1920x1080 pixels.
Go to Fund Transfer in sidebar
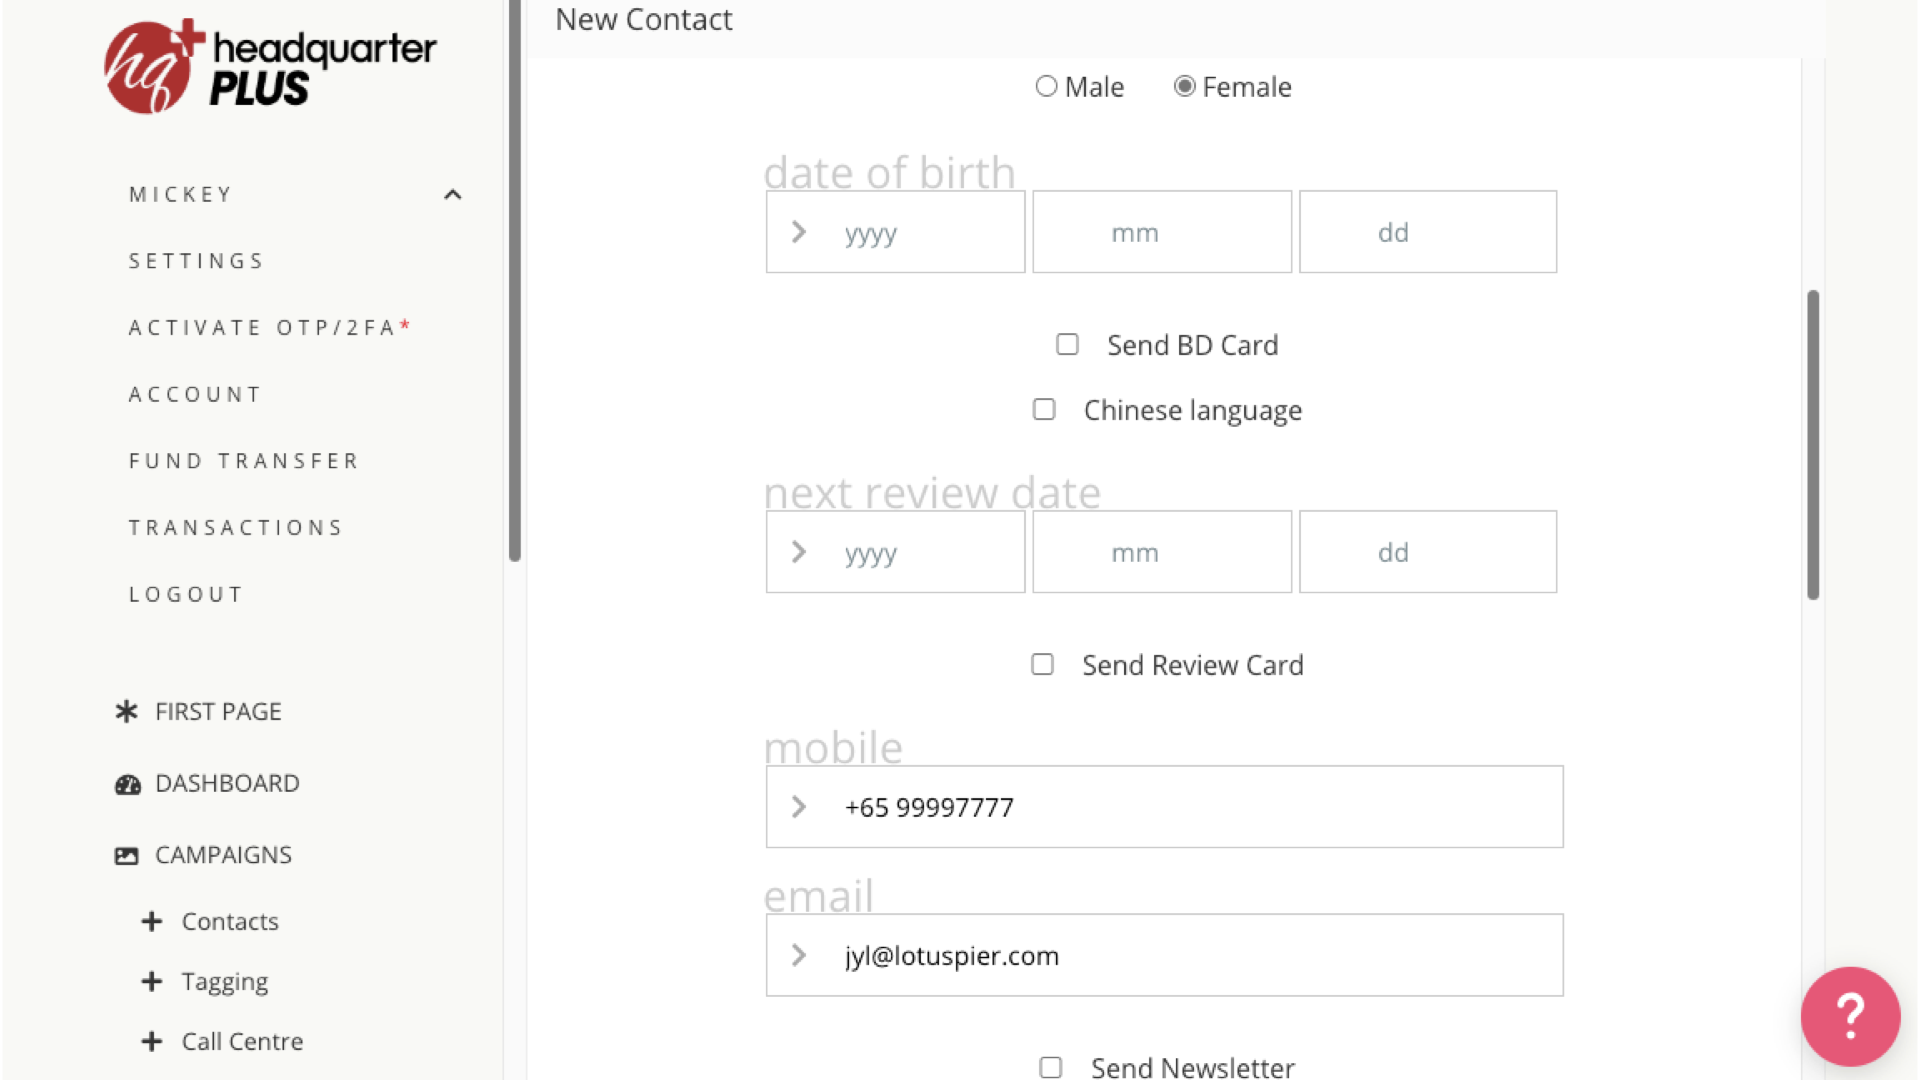243,461
